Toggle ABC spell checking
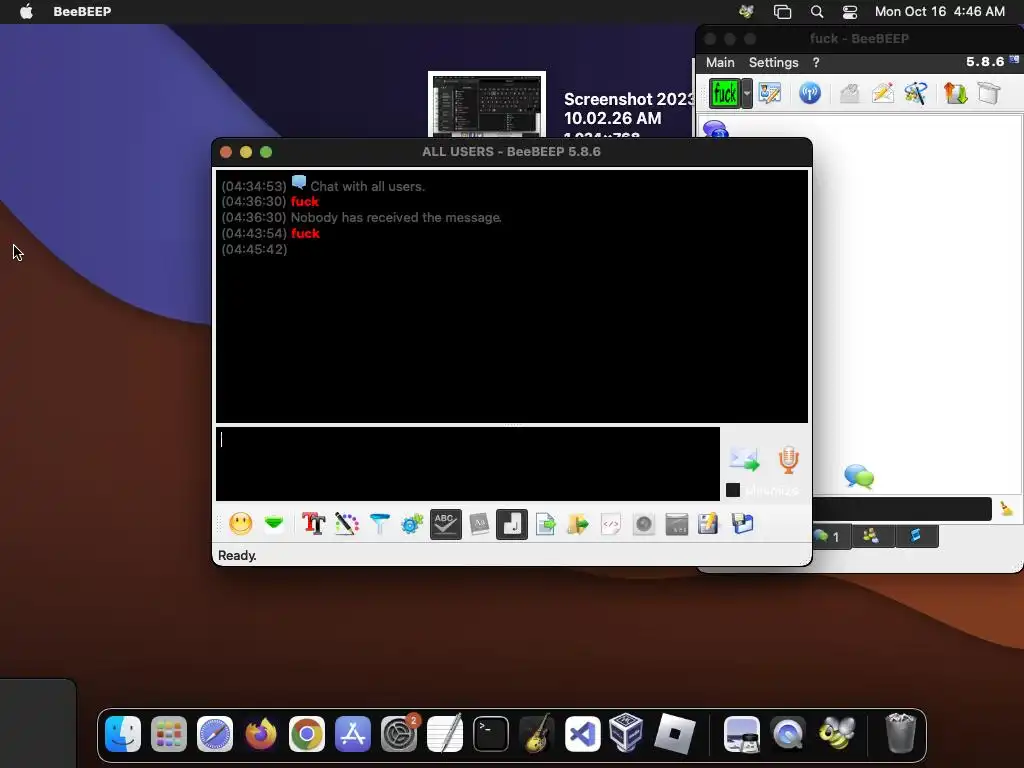1024x768 pixels. (x=445, y=524)
